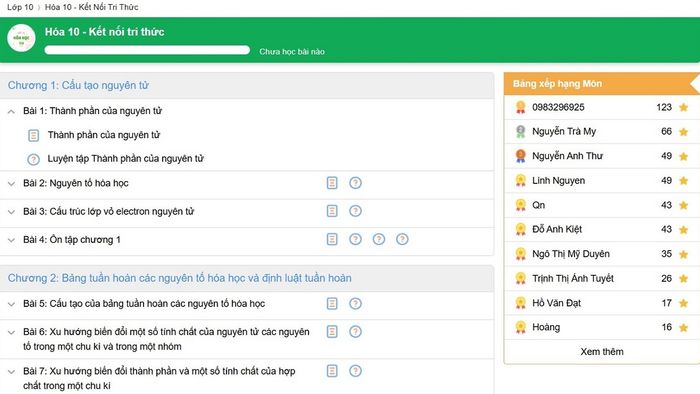Click the course progress bar

tap(147, 50)
